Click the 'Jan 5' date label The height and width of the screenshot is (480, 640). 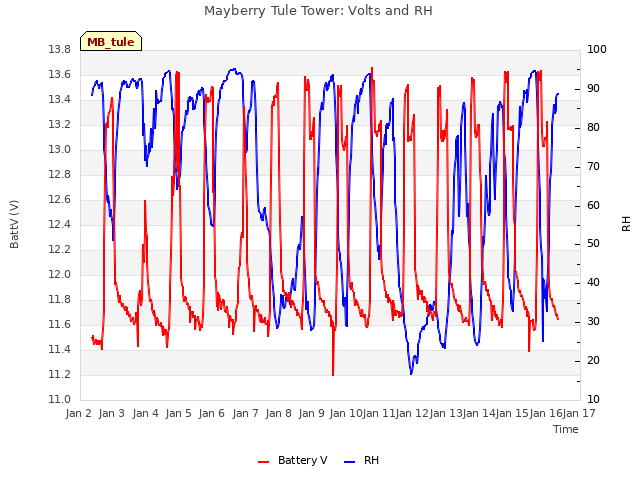[179, 414]
